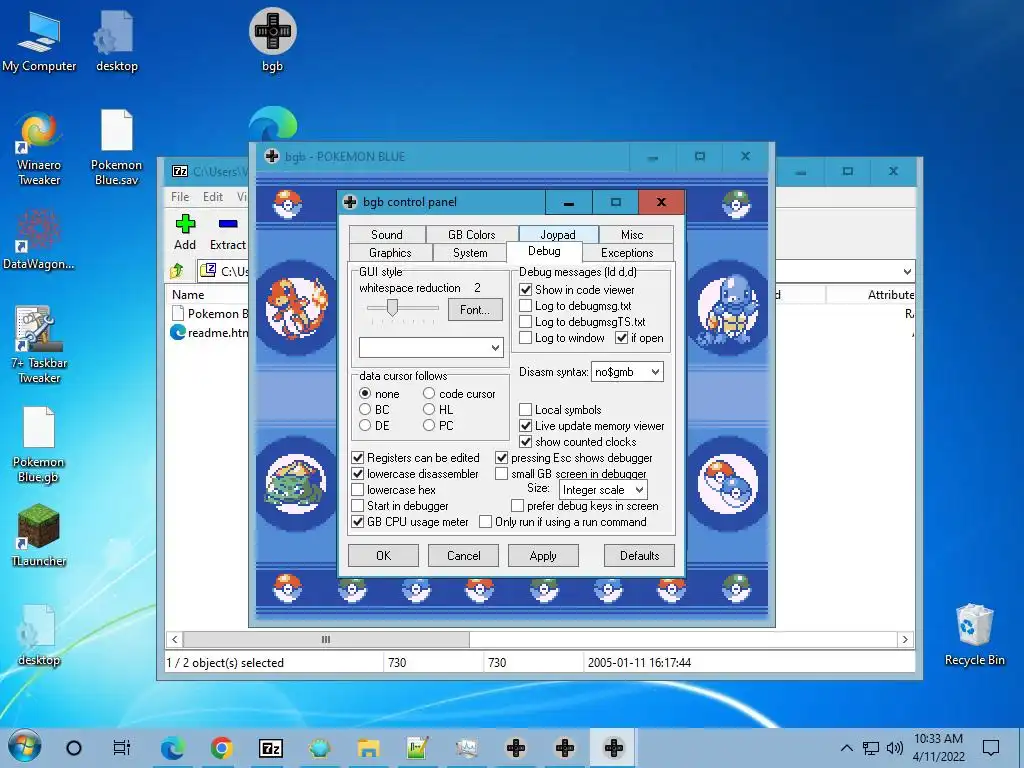Click the volume icon in system tray
Screen dimensions: 1024x768
click(895, 748)
